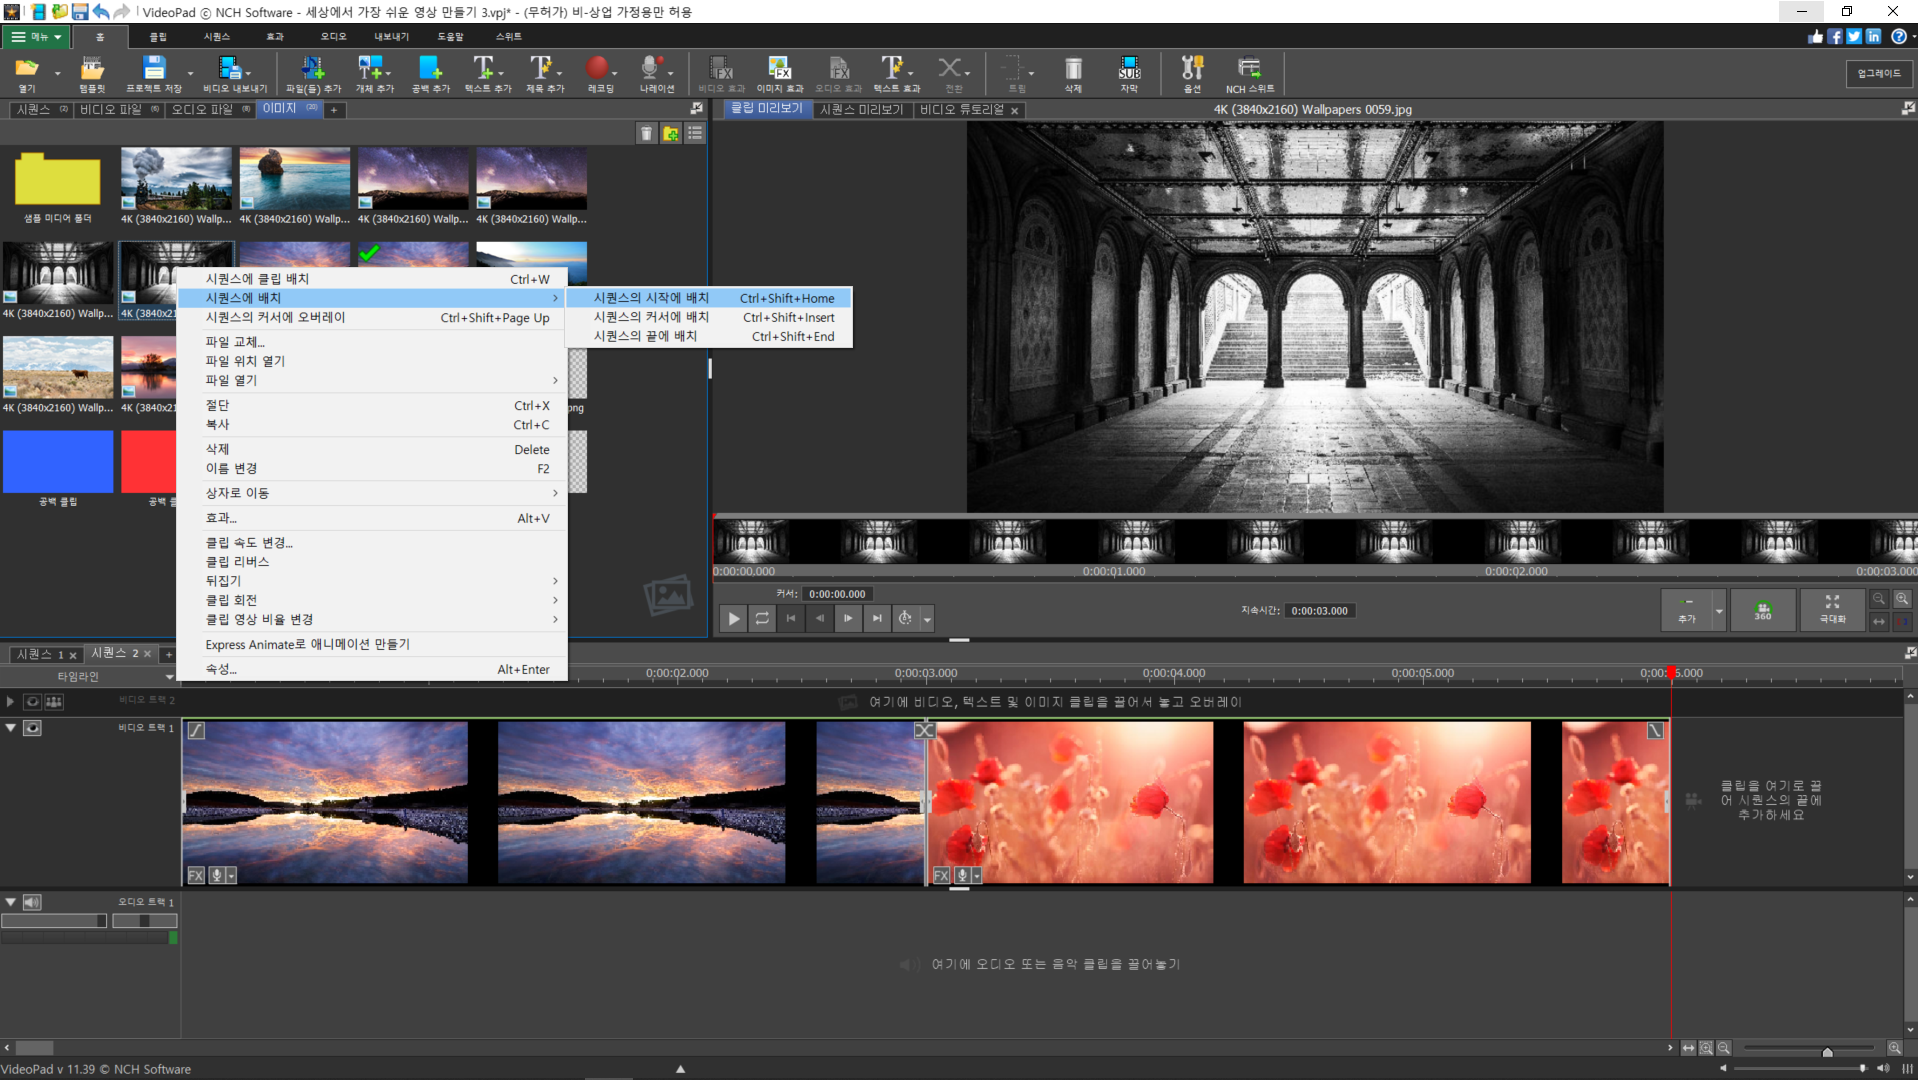Click the 자막 SUB subtitle icon

[x=1129, y=68]
